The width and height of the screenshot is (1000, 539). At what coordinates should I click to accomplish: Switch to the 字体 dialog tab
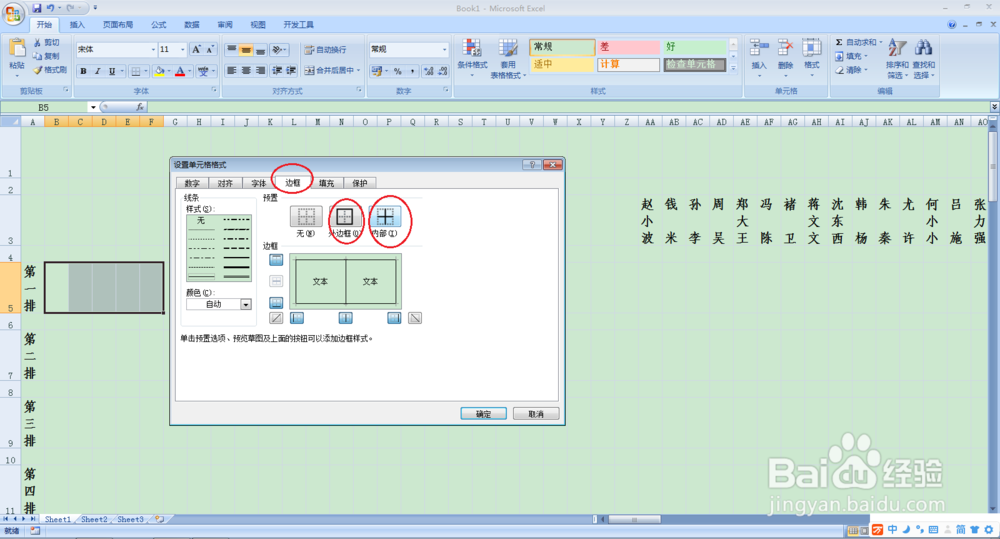[258, 184]
